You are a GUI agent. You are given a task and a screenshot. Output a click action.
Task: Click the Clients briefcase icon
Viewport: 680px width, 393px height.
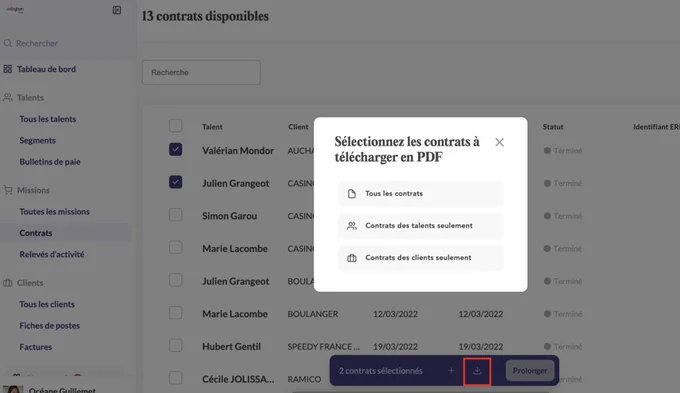point(8,283)
